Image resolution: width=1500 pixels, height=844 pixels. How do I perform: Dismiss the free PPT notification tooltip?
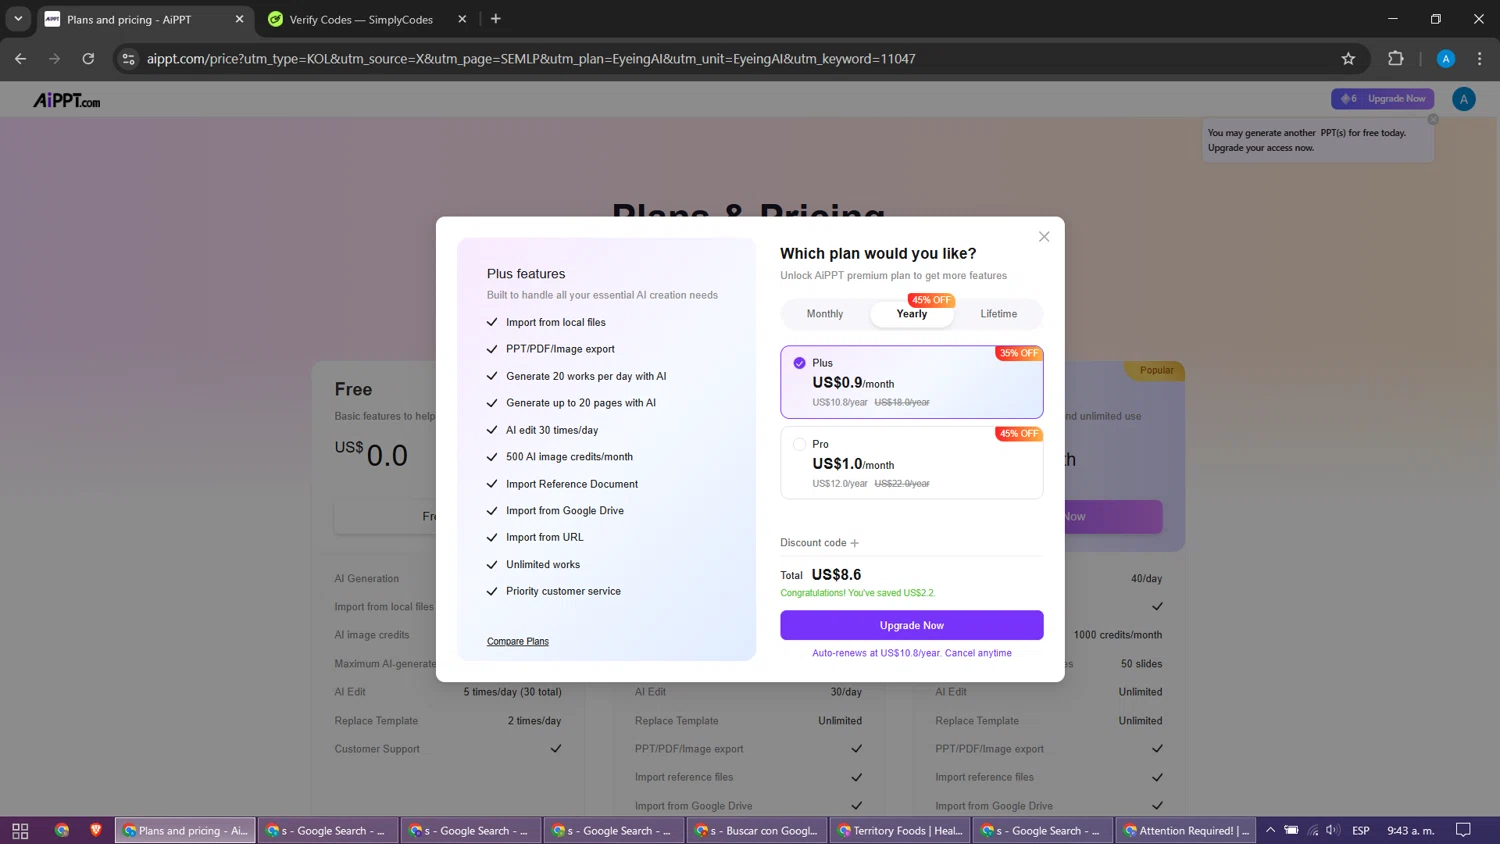pyautogui.click(x=1433, y=119)
